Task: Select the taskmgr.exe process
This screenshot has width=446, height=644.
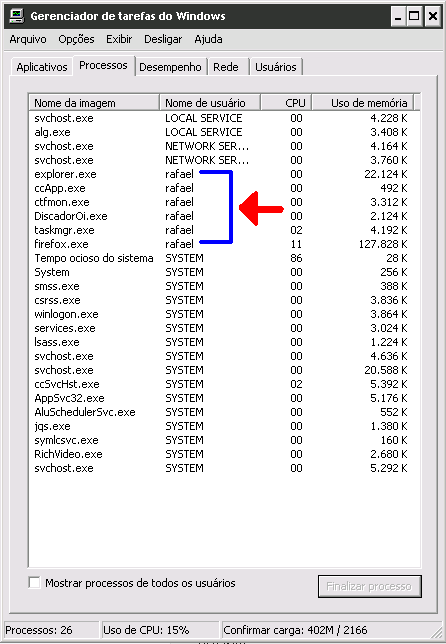Action: (x=225, y=230)
